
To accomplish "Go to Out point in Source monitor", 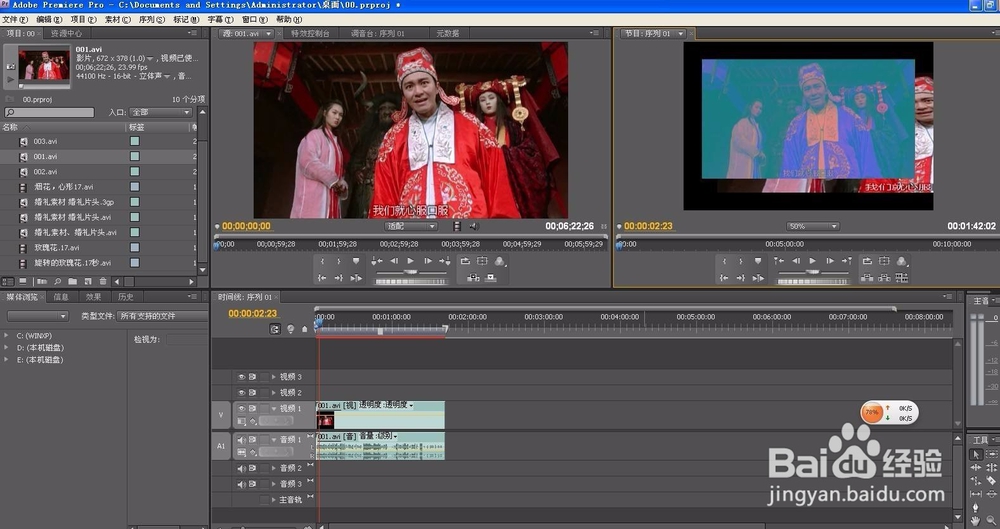I will (x=339, y=278).
